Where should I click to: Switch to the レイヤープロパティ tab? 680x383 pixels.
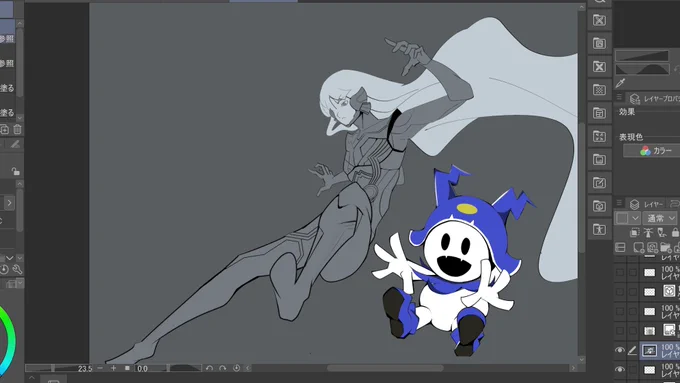pyautogui.click(x=654, y=99)
